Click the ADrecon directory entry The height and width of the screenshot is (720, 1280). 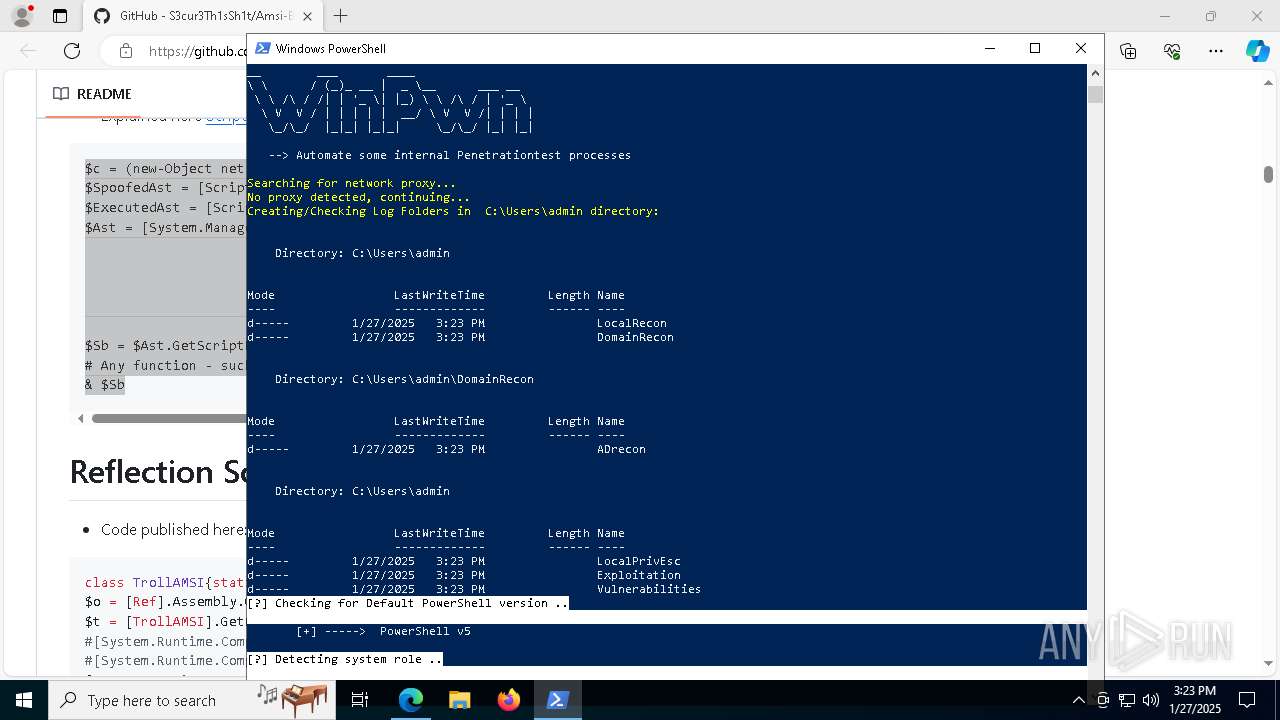pyautogui.click(x=621, y=449)
